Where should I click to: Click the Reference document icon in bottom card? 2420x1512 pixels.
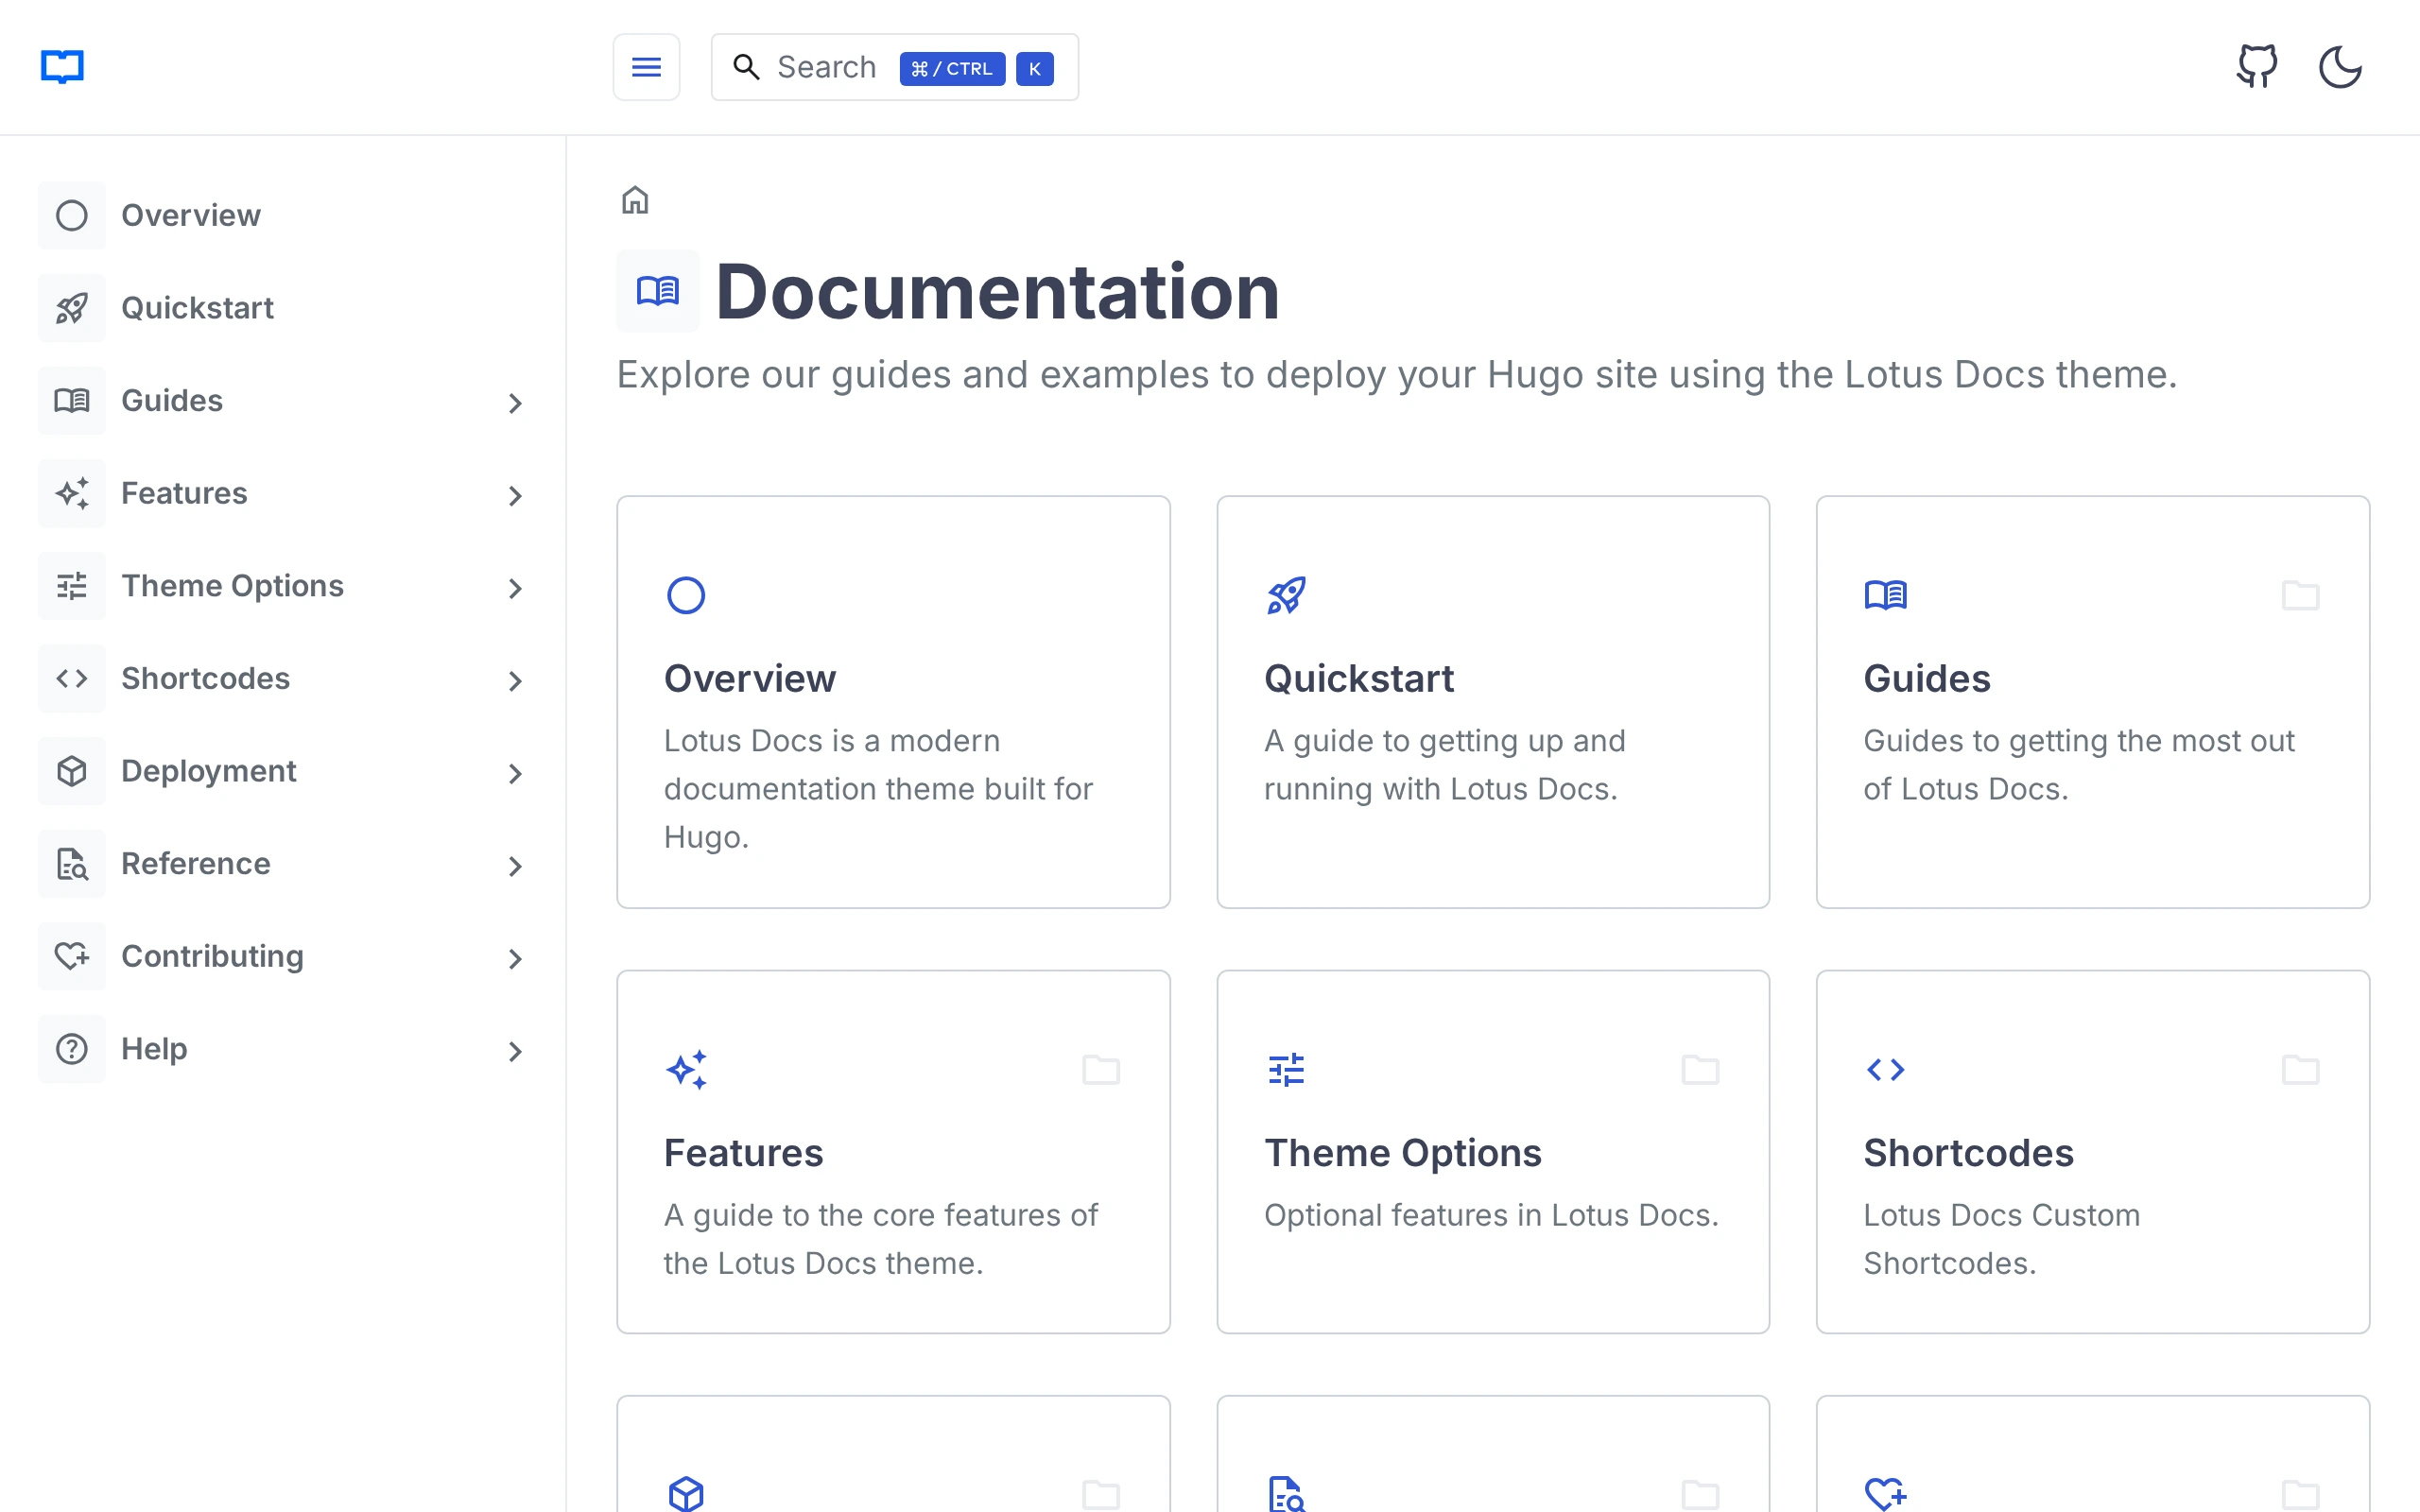click(x=1286, y=1494)
